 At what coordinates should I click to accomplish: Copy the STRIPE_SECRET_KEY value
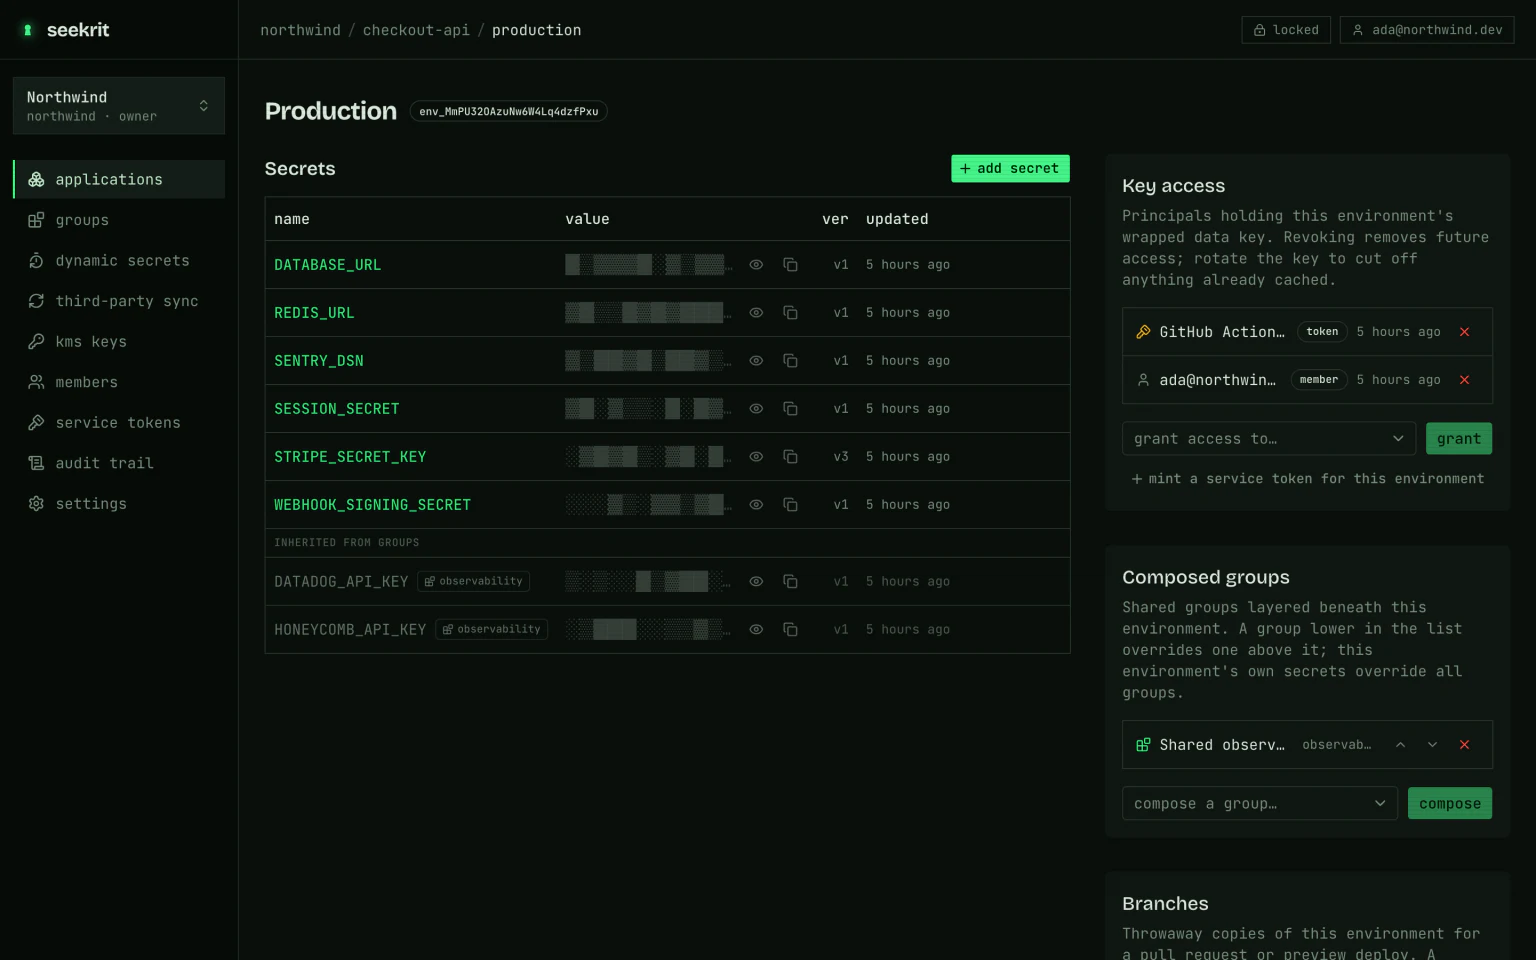tap(790, 457)
